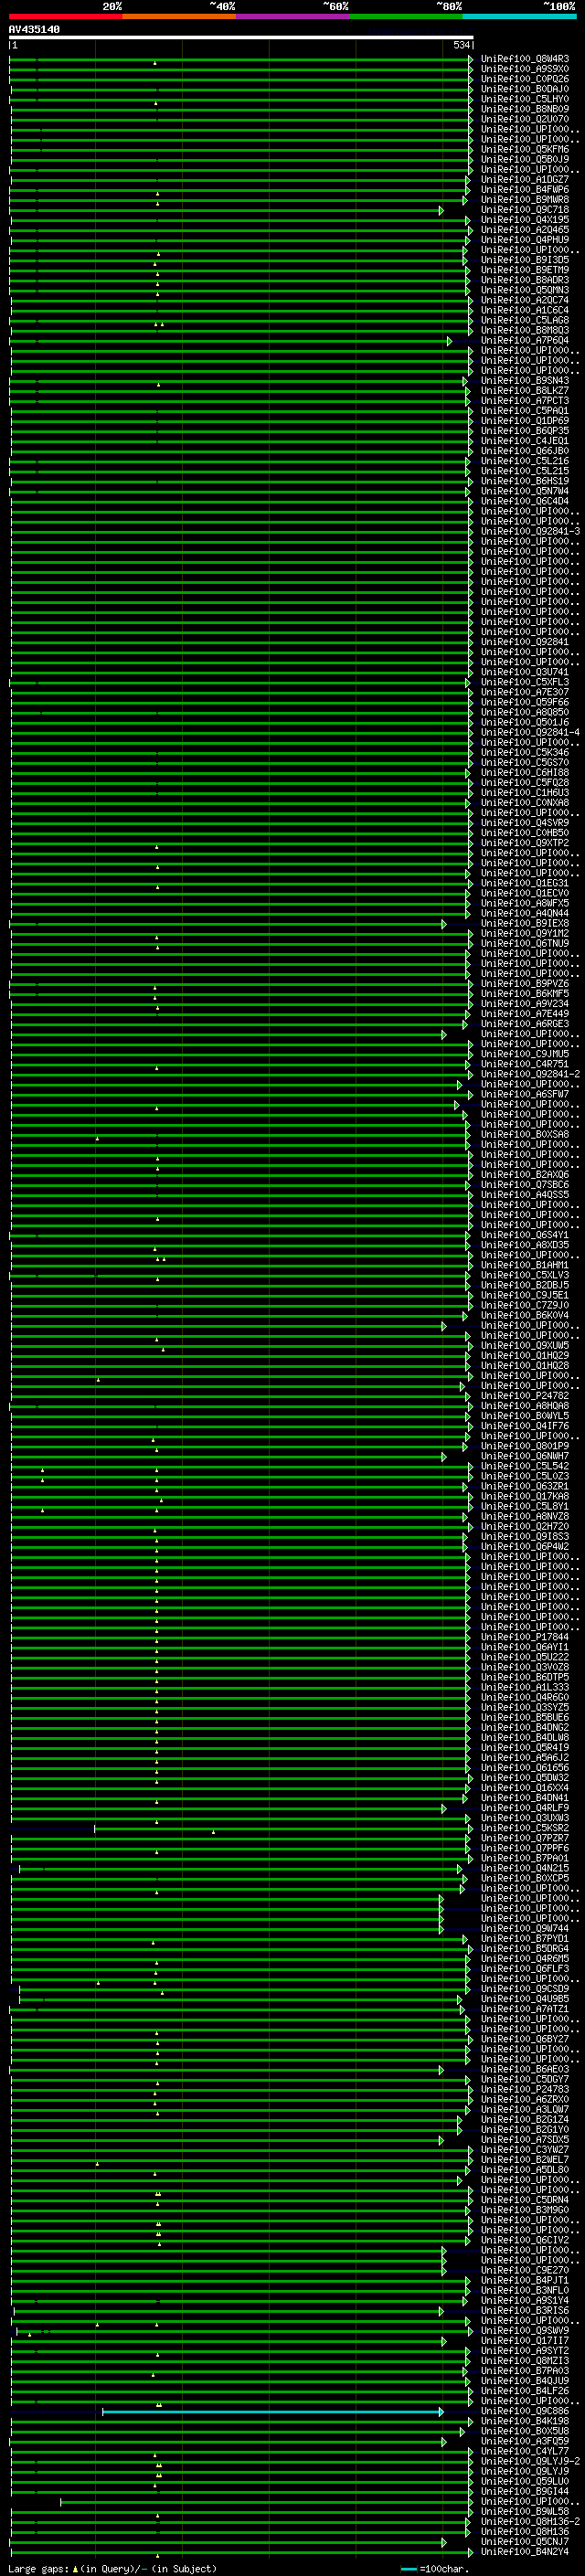The height and width of the screenshot is (2576, 585).
Task: Click hit label UniRef100_Q92841-3
Action: [x=531, y=531]
